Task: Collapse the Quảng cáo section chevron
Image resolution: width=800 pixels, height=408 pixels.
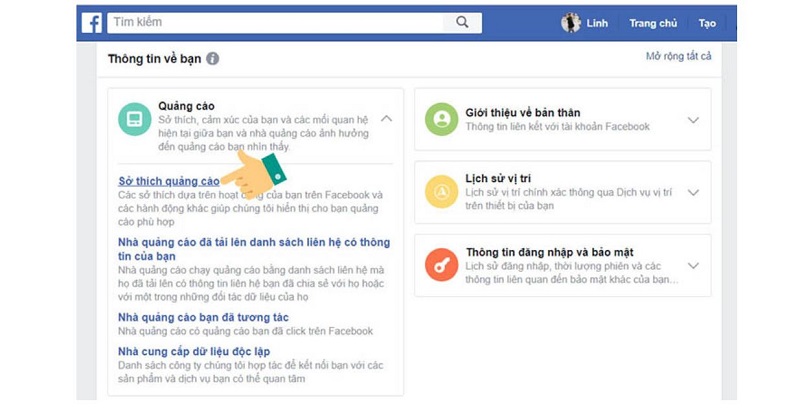Action: tap(387, 118)
